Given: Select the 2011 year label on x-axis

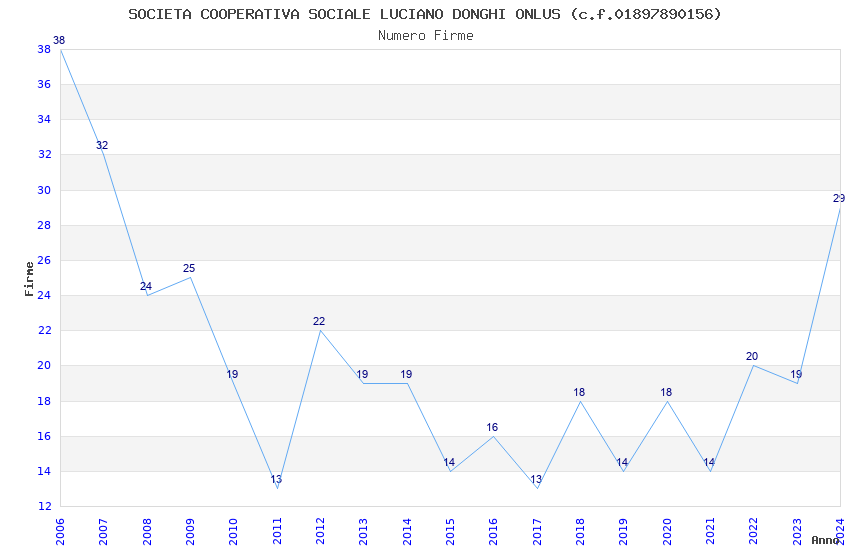Looking at the screenshot, I should 277,530.
